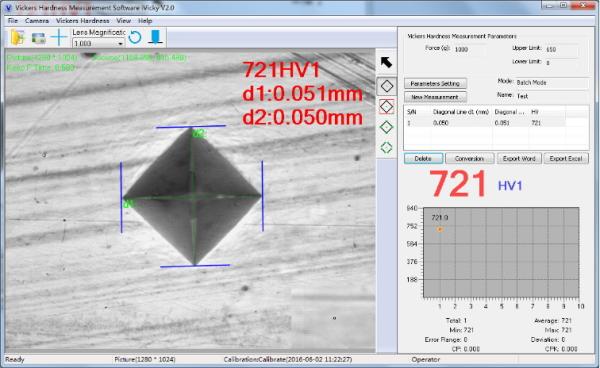The height and width of the screenshot is (368, 600).
Task: Click the application logo in the title bar
Action: tap(8, 8)
